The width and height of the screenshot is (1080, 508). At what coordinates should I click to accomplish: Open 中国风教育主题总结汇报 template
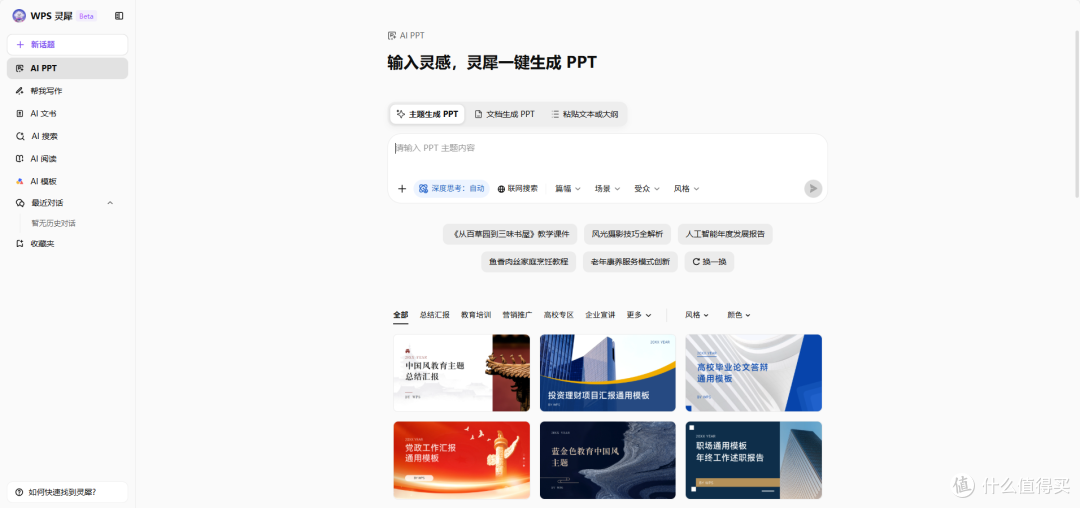coord(461,373)
